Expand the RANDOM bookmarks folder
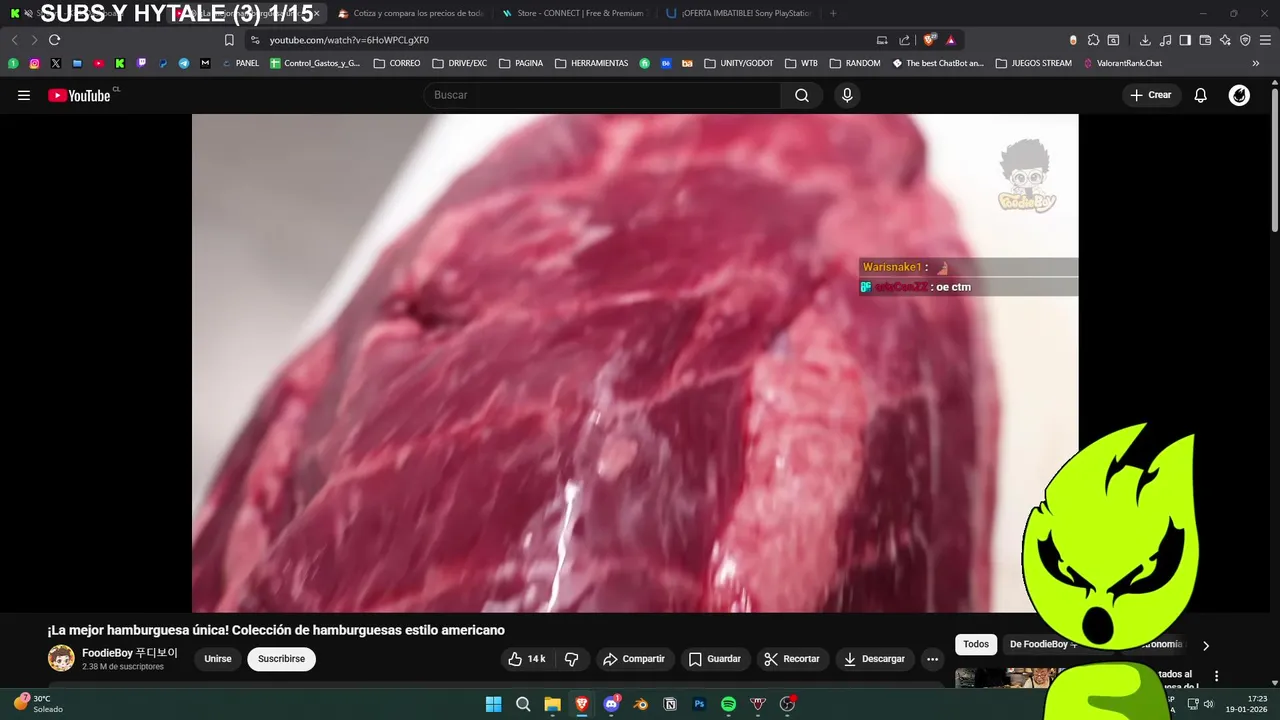Viewport: 1280px width, 720px height. 855,63
